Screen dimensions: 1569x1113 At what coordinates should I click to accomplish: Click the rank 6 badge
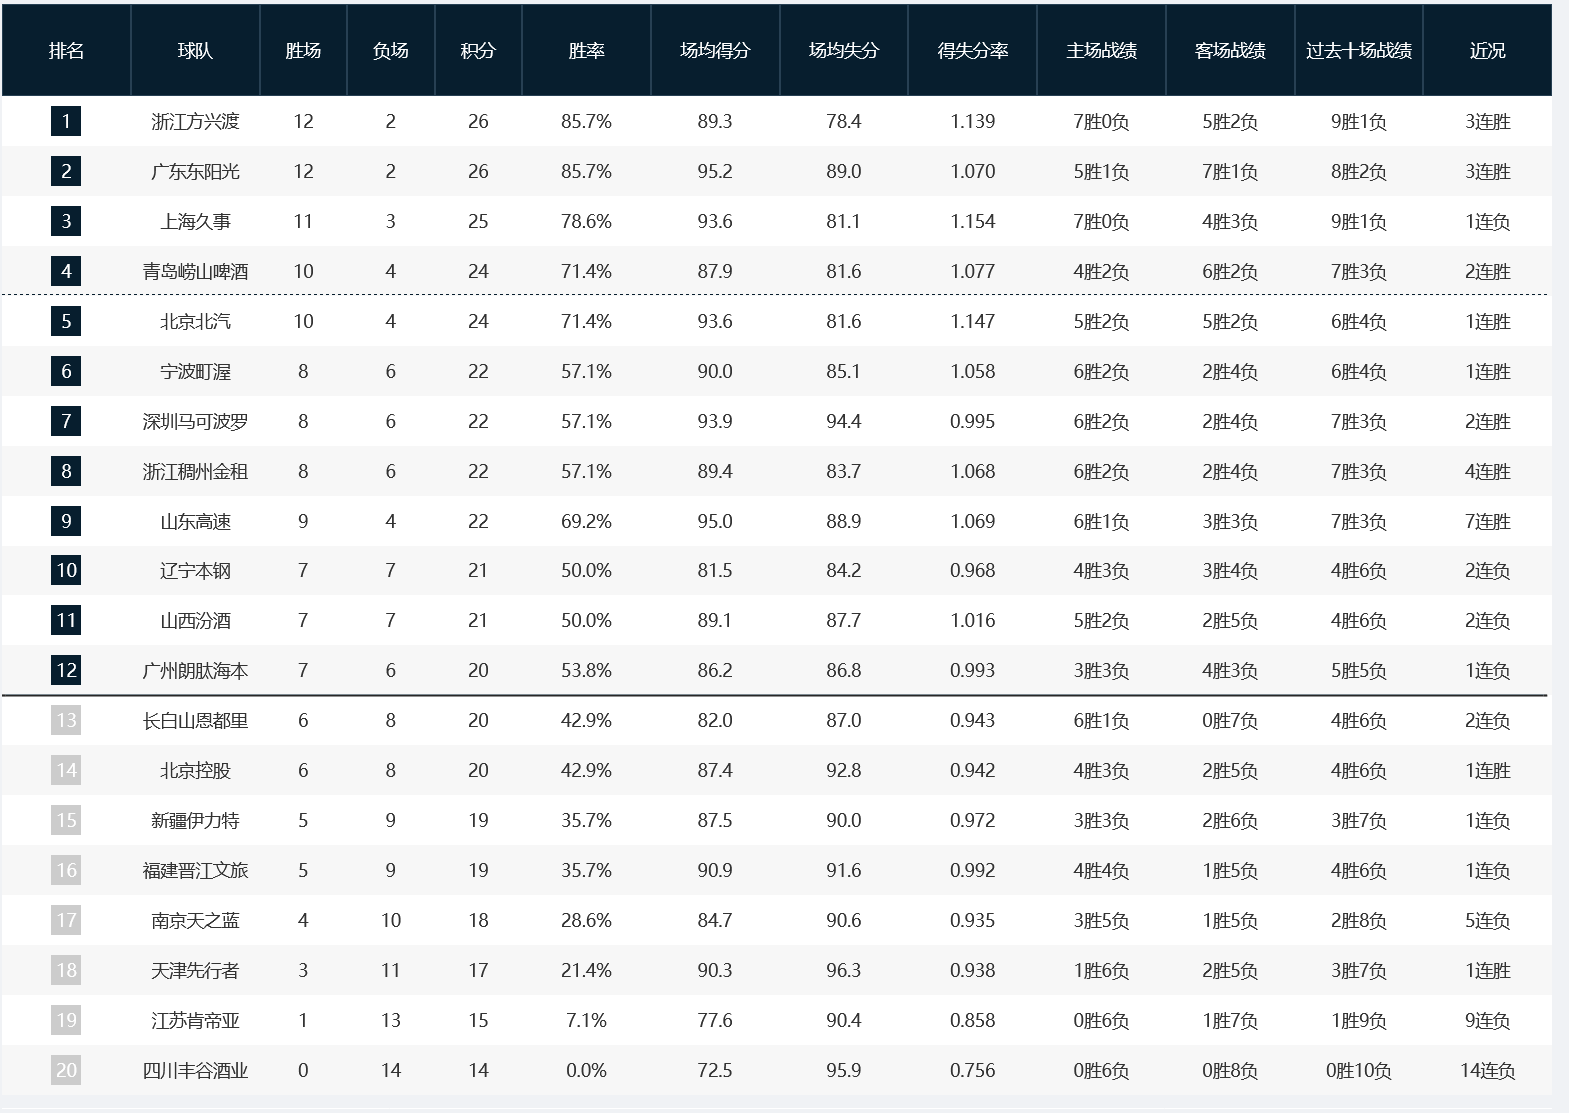point(66,371)
